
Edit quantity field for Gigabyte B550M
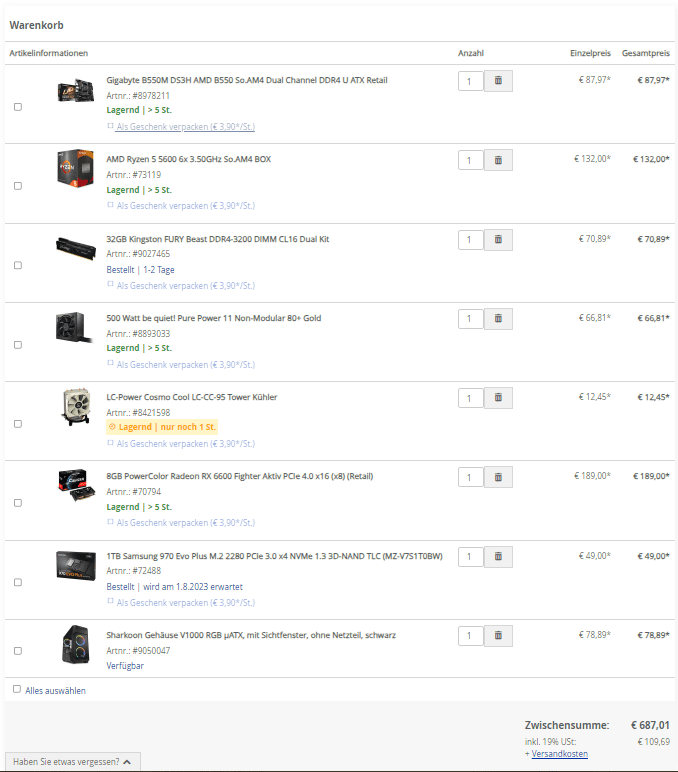(x=470, y=81)
